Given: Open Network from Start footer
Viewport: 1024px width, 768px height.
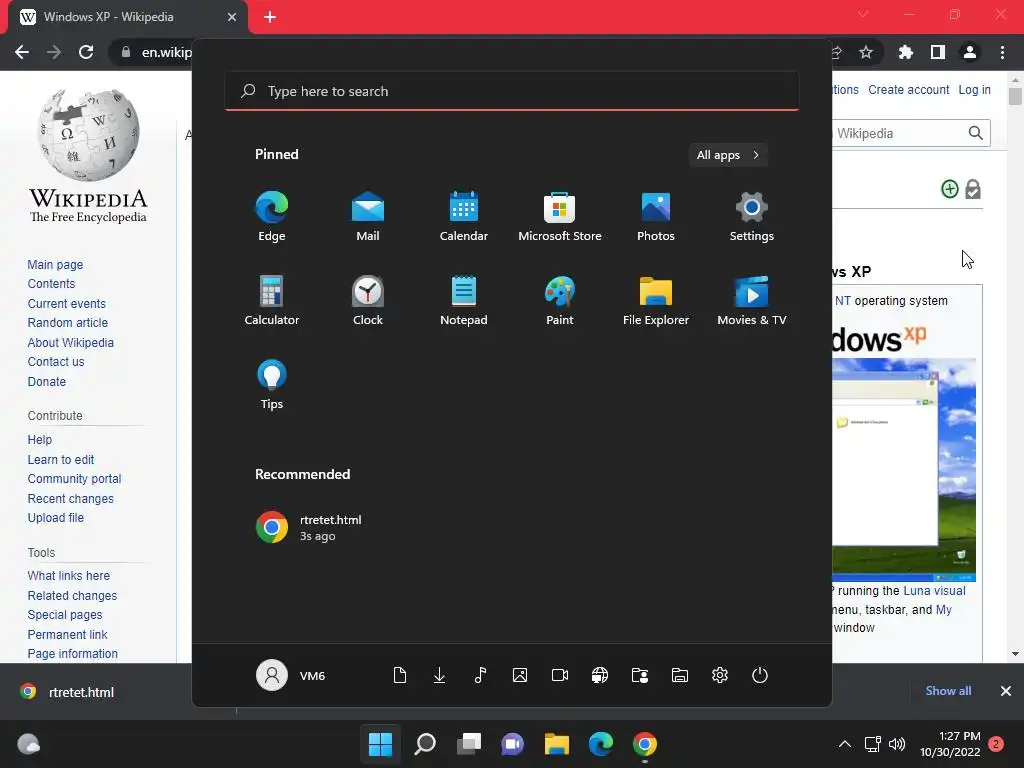Looking at the screenshot, I should pyautogui.click(x=600, y=675).
